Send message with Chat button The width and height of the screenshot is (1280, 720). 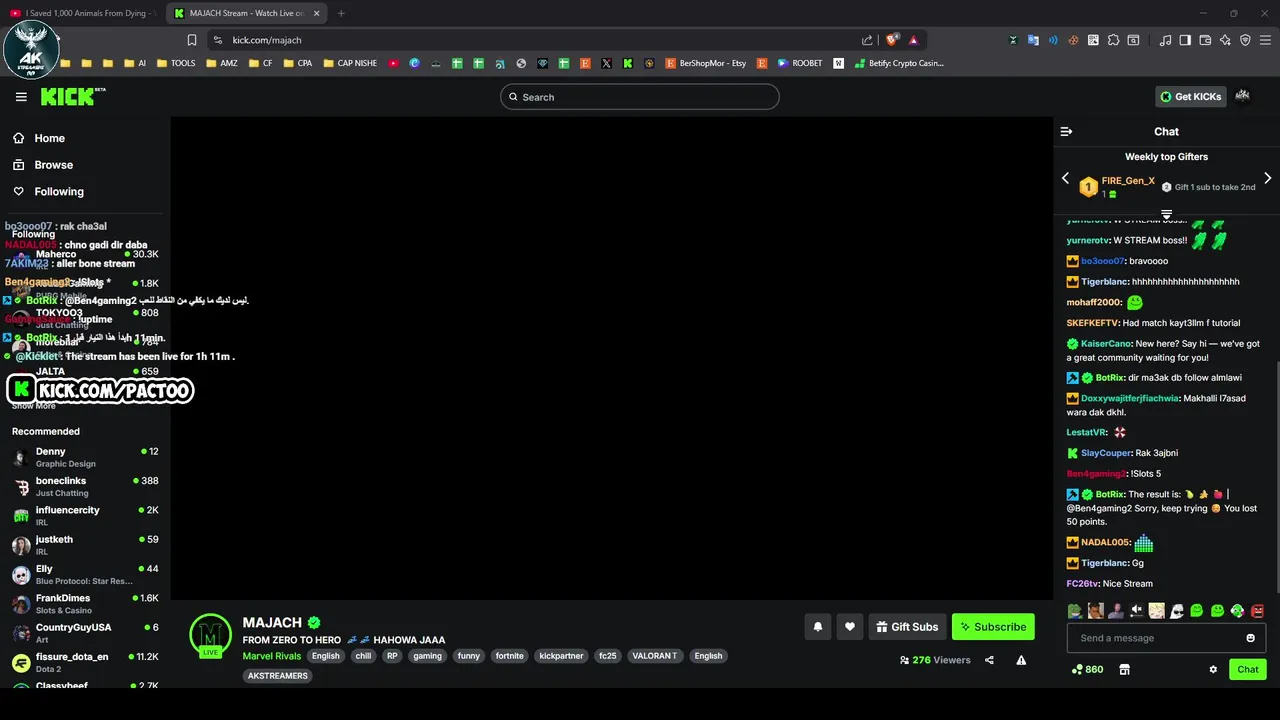1247,669
